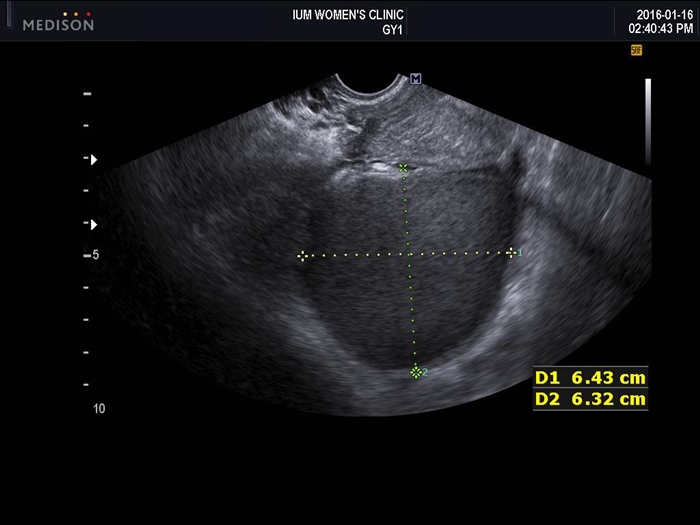The height and width of the screenshot is (525, 700).
Task: Select the top X caliper of measurement 2
Action: 403,168
